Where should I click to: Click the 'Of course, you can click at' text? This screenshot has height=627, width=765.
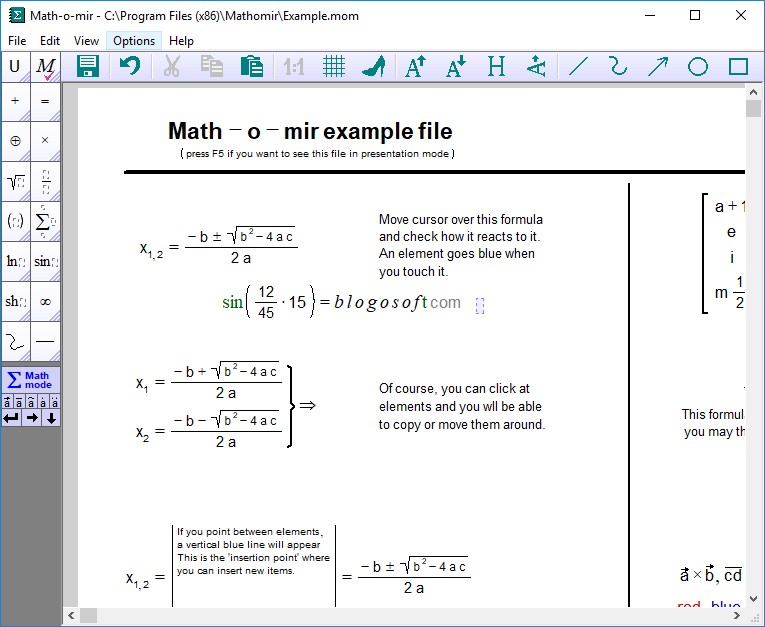[x=454, y=389]
